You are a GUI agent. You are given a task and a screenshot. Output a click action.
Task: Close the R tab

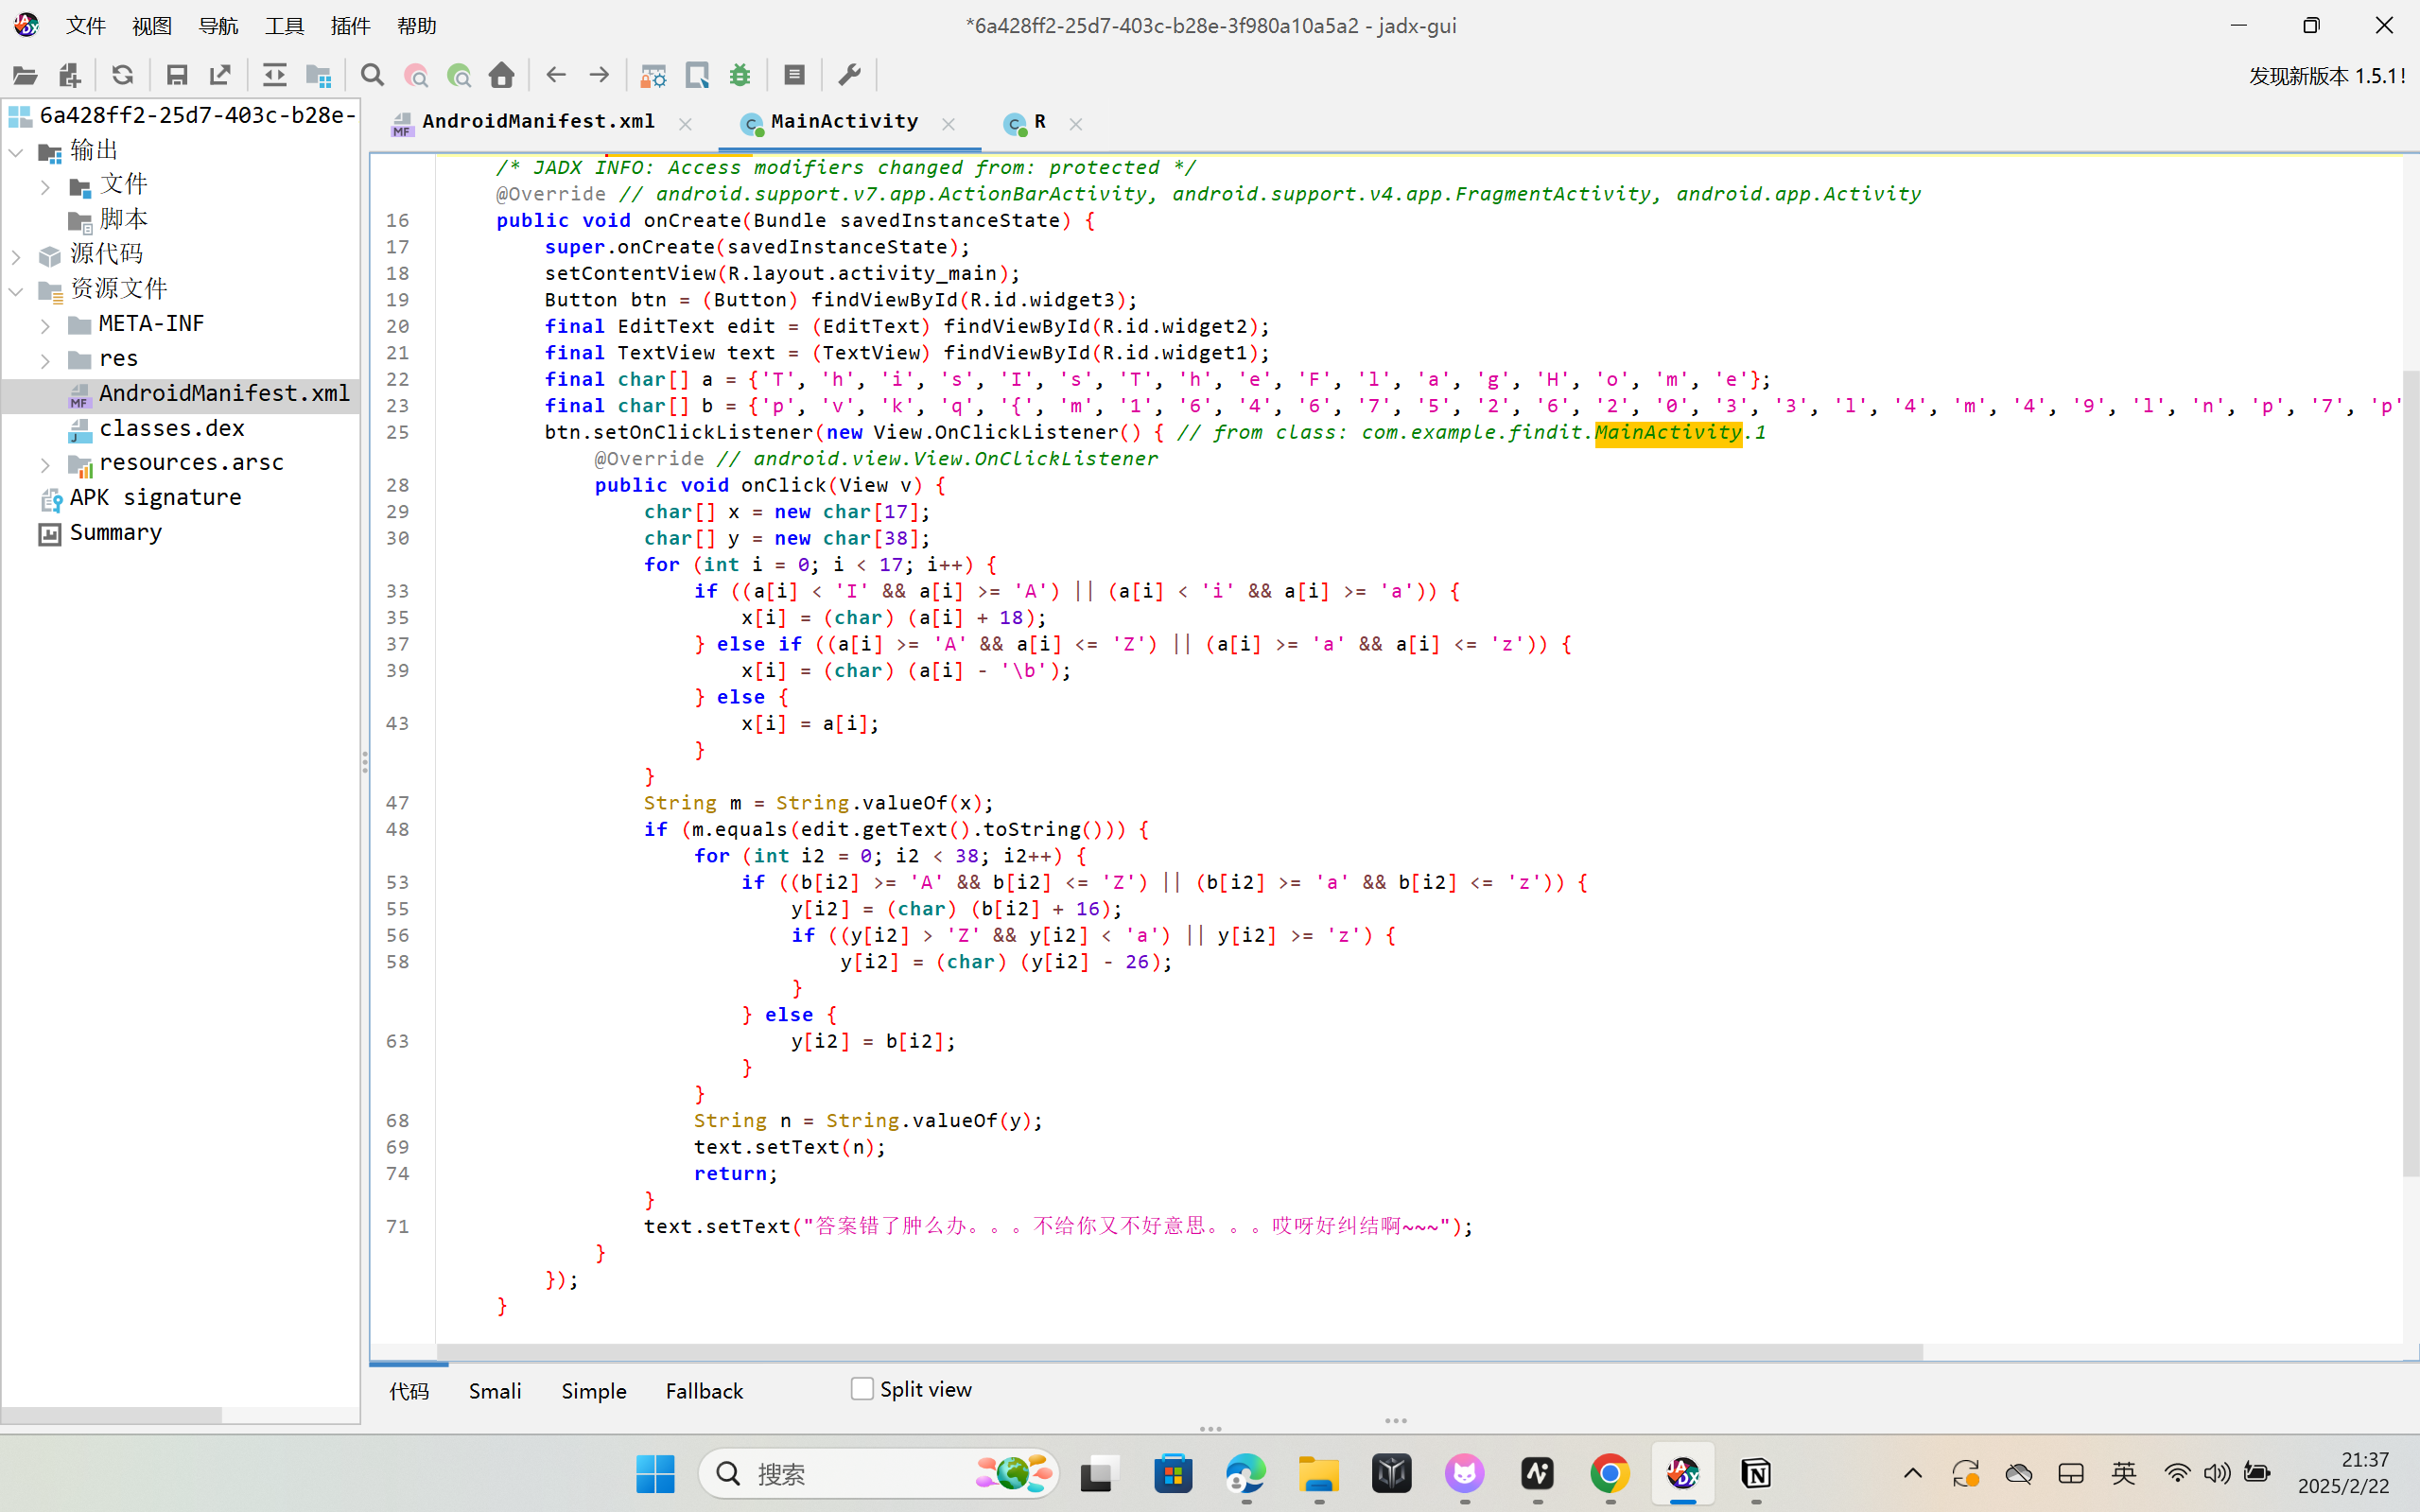[x=1076, y=124]
